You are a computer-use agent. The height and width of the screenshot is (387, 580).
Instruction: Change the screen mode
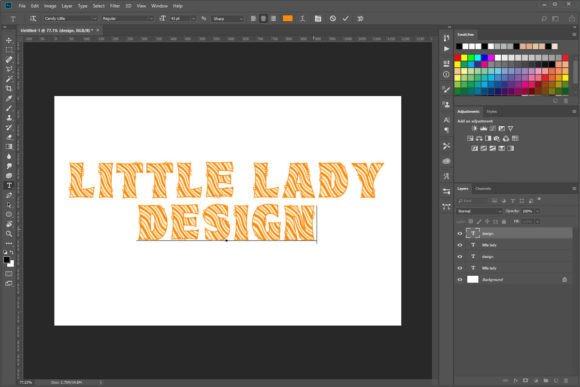(9, 283)
